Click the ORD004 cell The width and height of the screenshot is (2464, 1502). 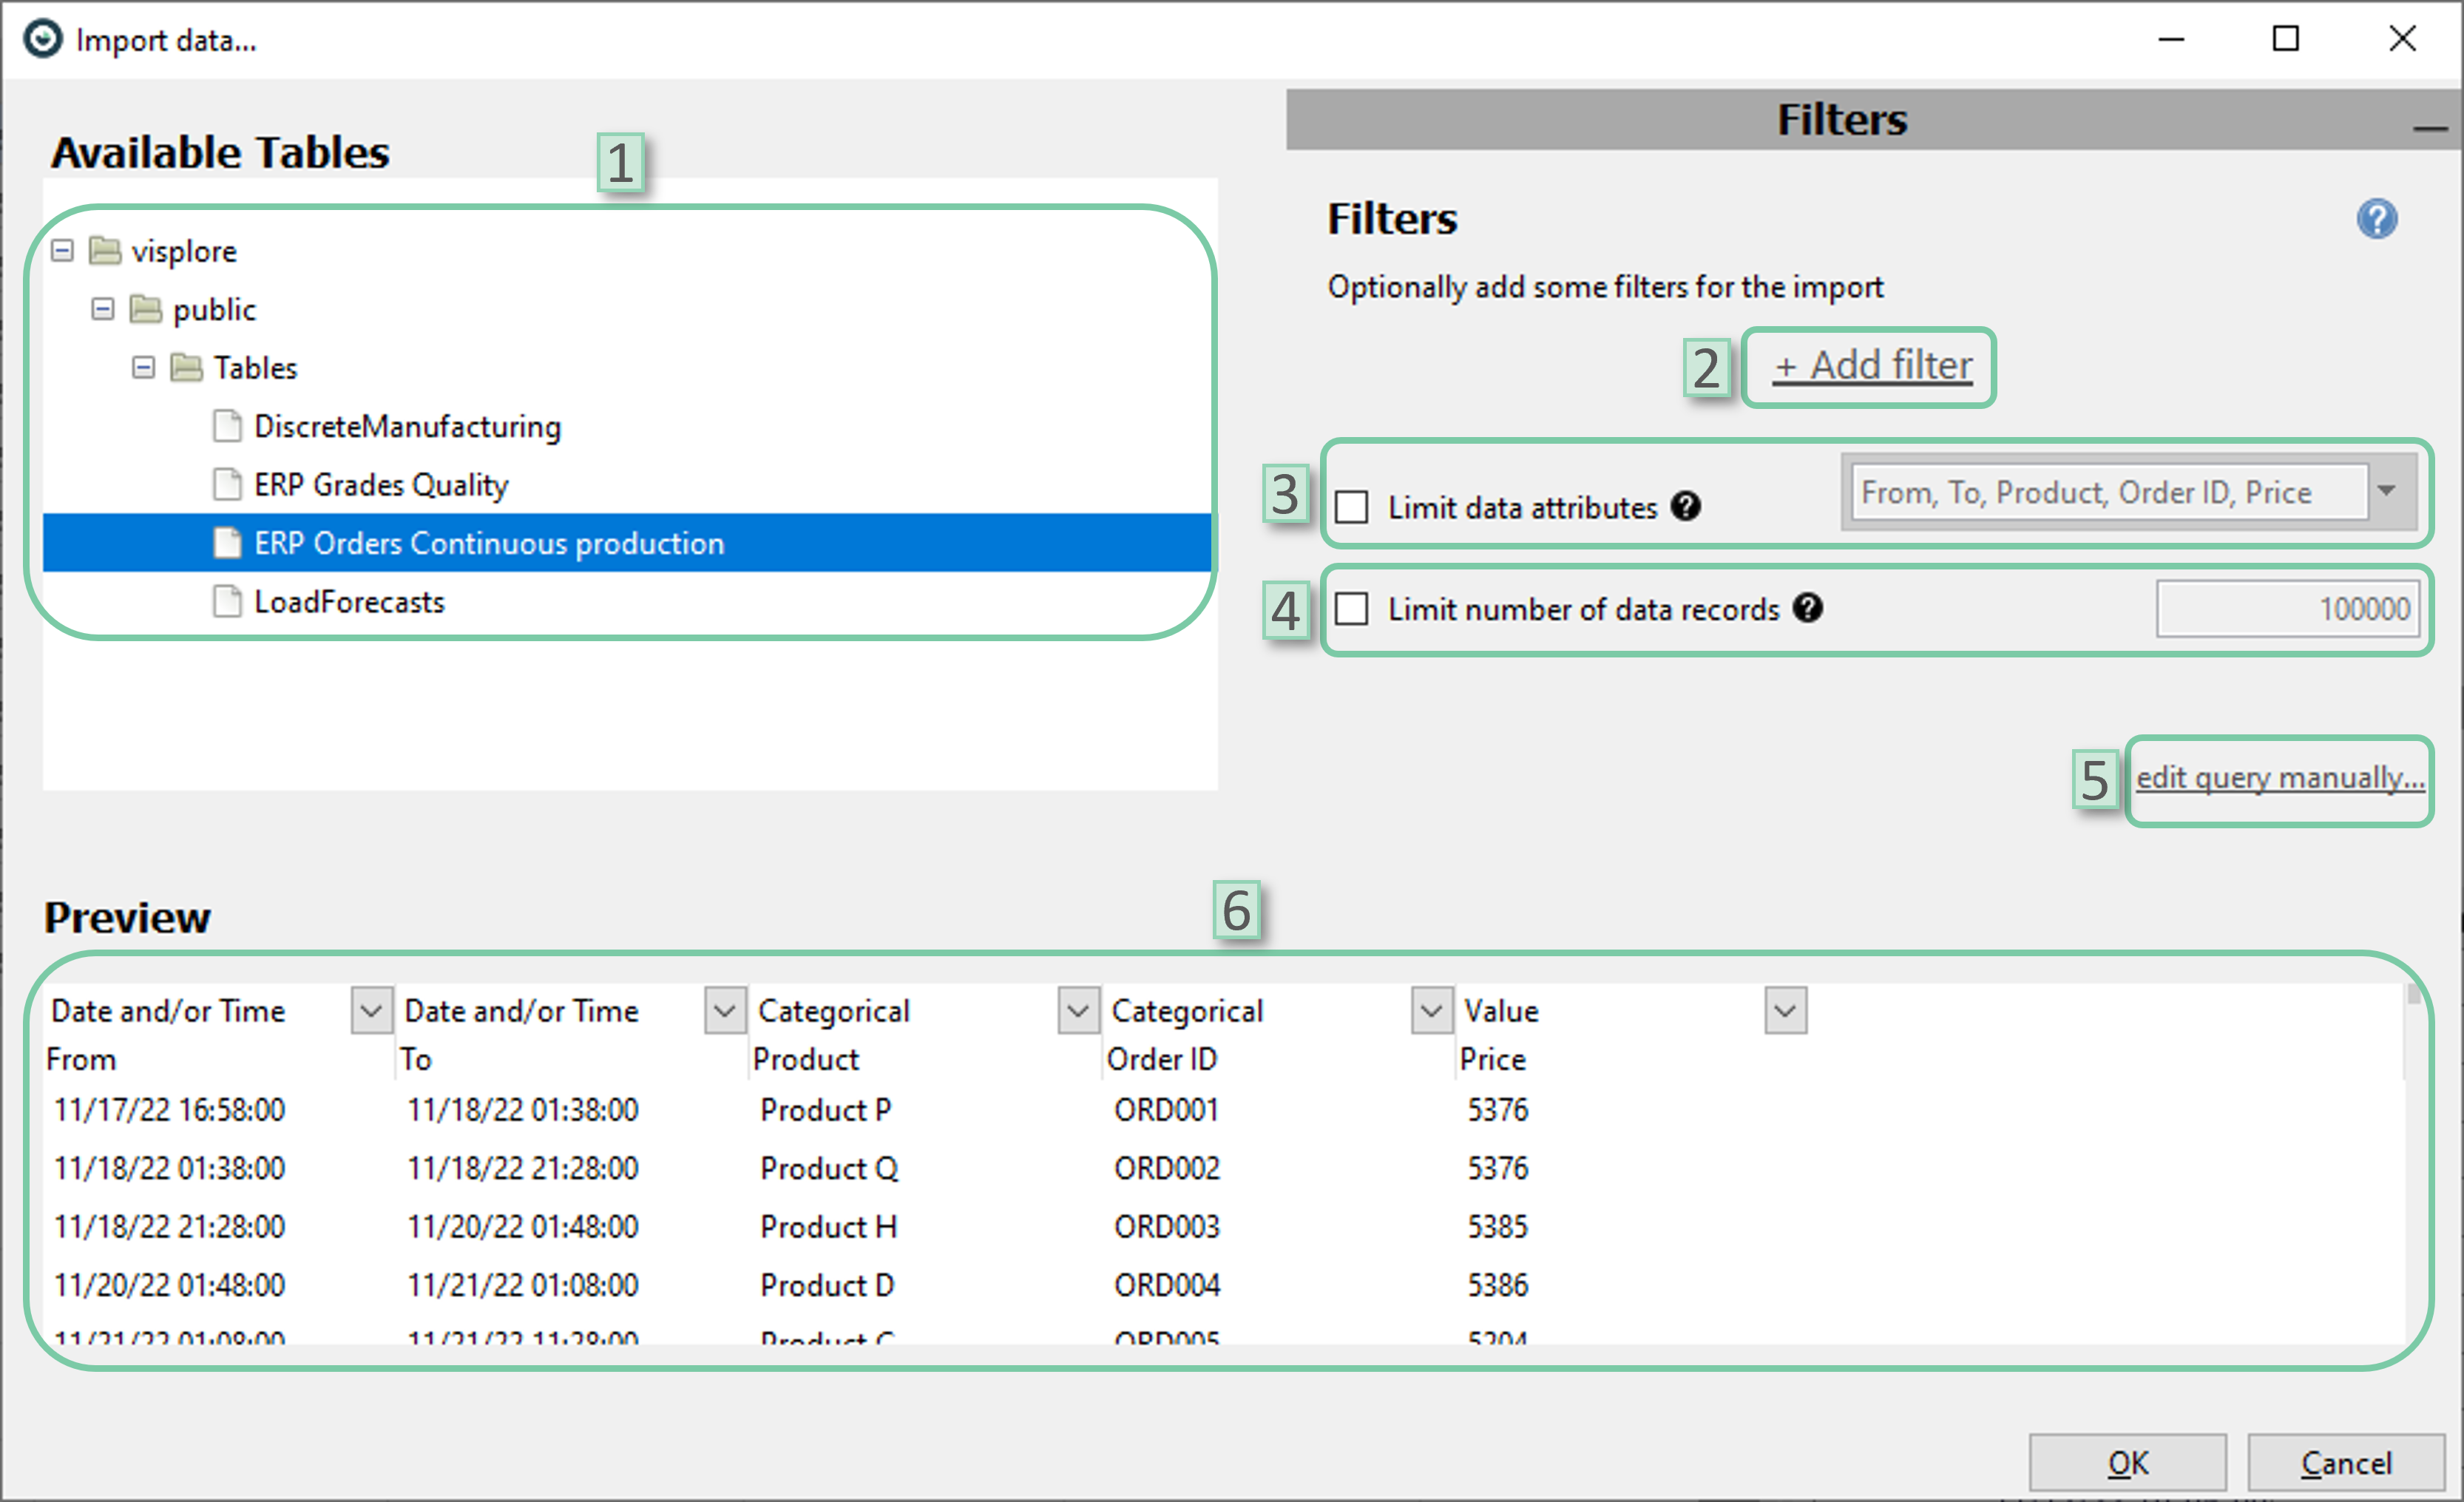[x=1167, y=1285]
